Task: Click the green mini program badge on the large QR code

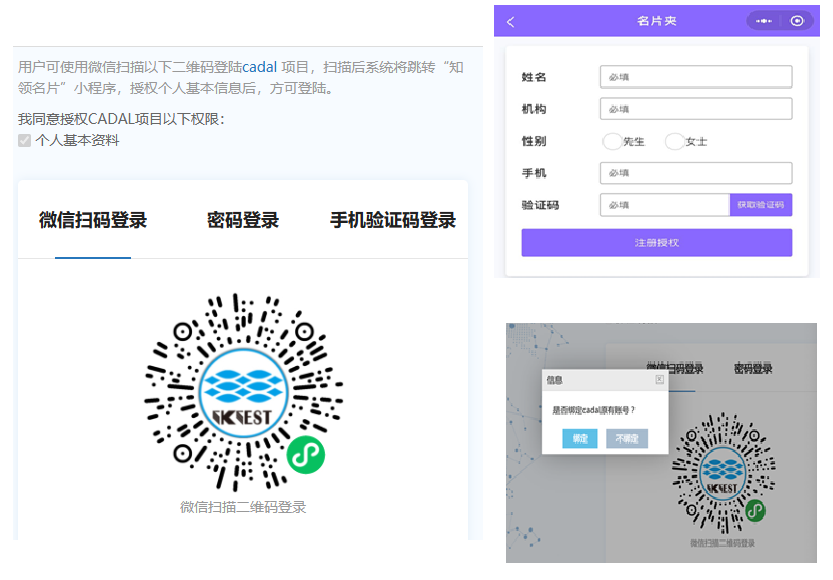Action: (306, 455)
